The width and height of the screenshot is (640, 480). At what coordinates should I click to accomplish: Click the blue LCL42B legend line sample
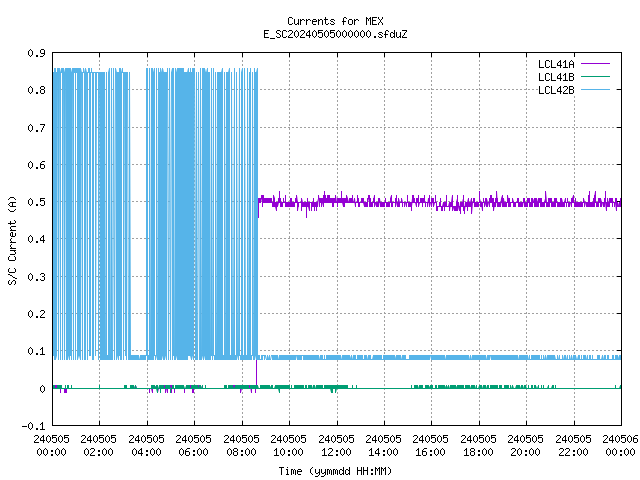click(595, 90)
